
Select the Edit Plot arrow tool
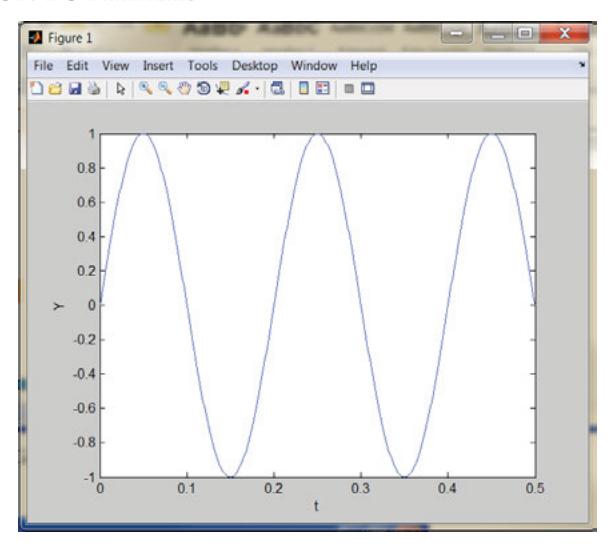point(121,89)
